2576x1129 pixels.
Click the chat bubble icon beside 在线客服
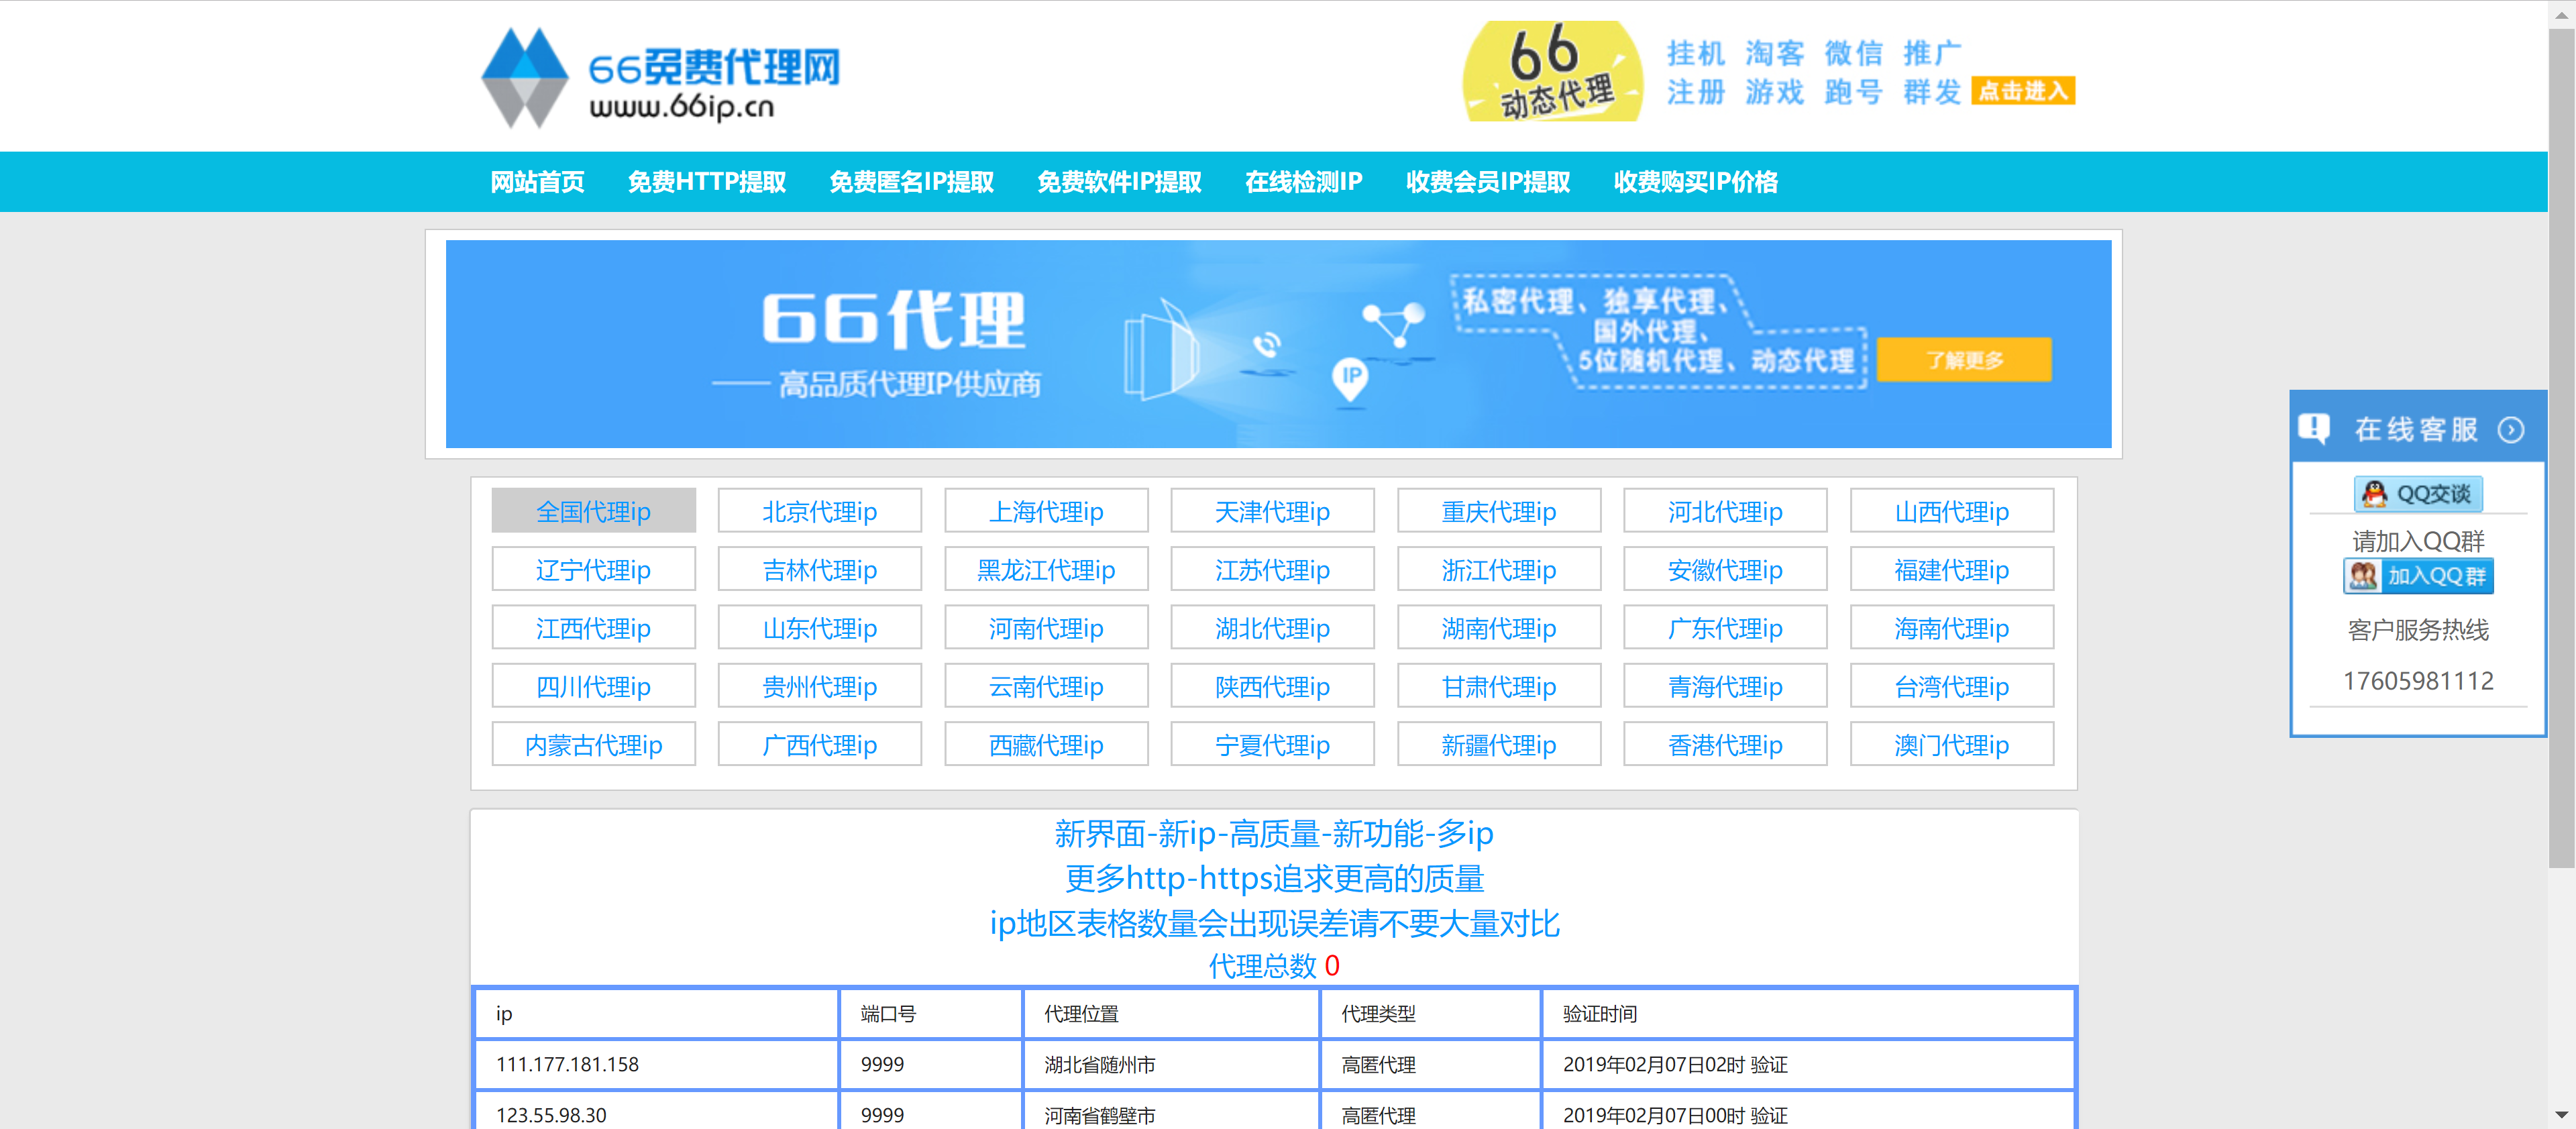(x=2313, y=429)
